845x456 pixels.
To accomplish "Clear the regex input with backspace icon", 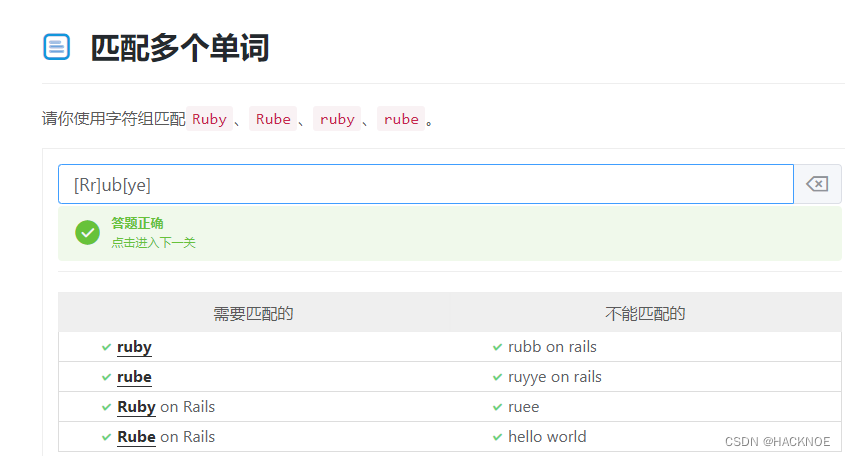I will pos(817,184).
